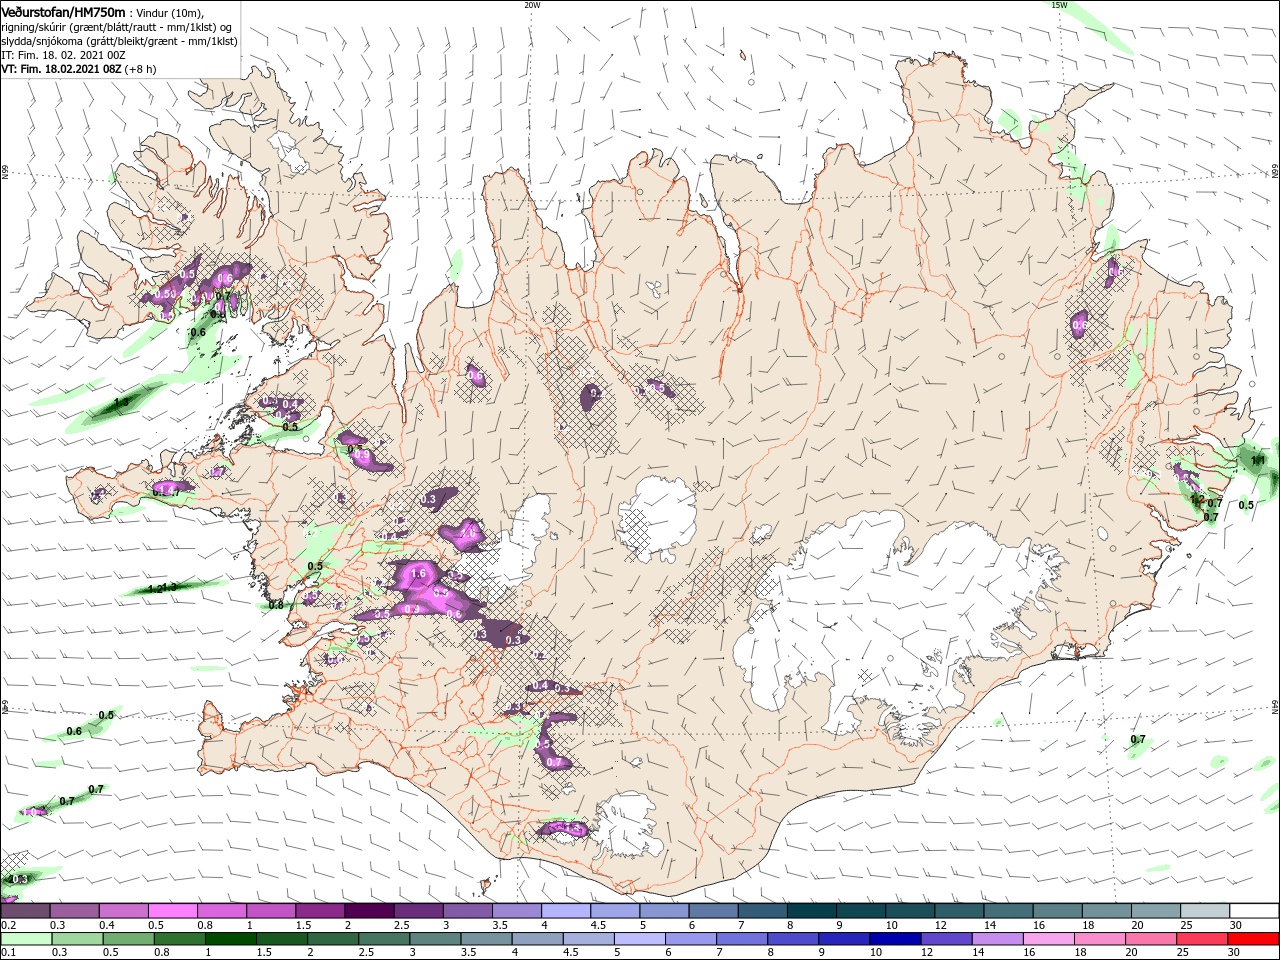Click the 0.8 rain value off the west coast
Screen dimensions: 1280x960
click(276, 605)
